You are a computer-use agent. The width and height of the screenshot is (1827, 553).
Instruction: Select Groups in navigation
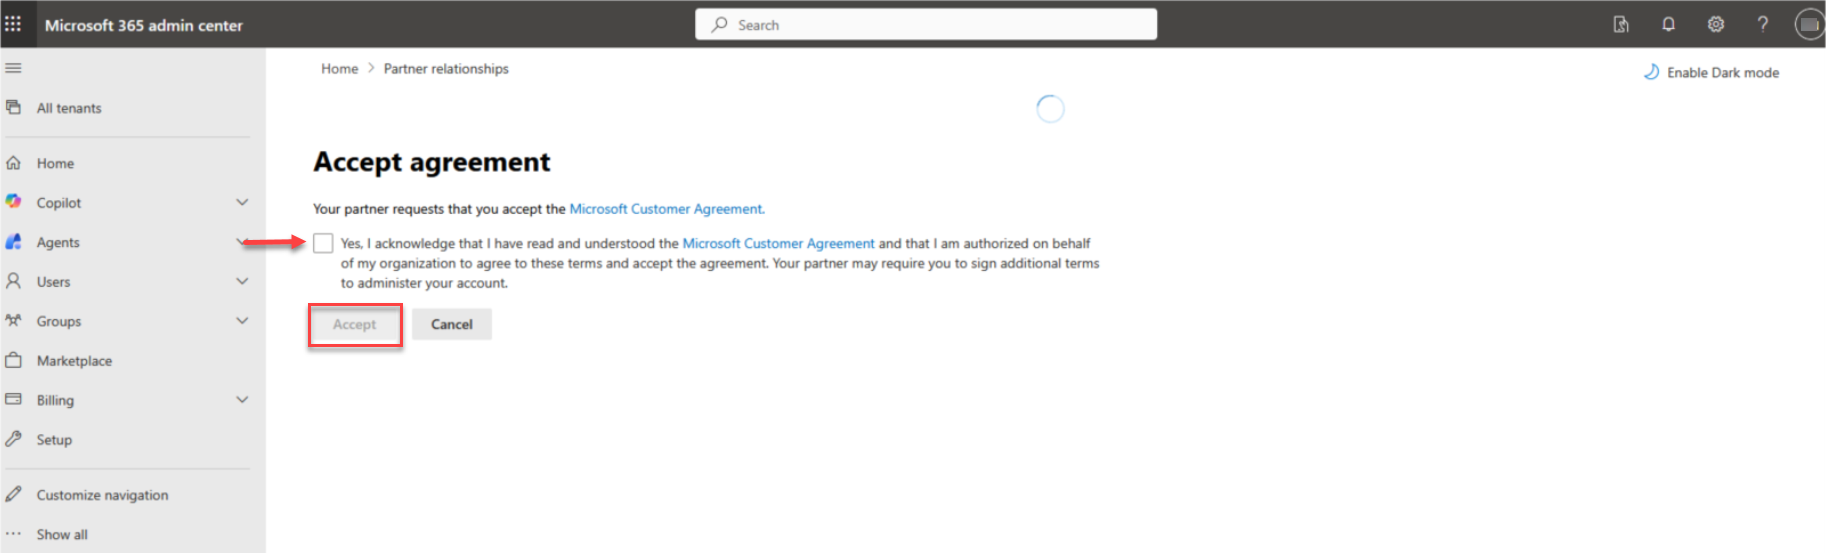pos(59,321)
